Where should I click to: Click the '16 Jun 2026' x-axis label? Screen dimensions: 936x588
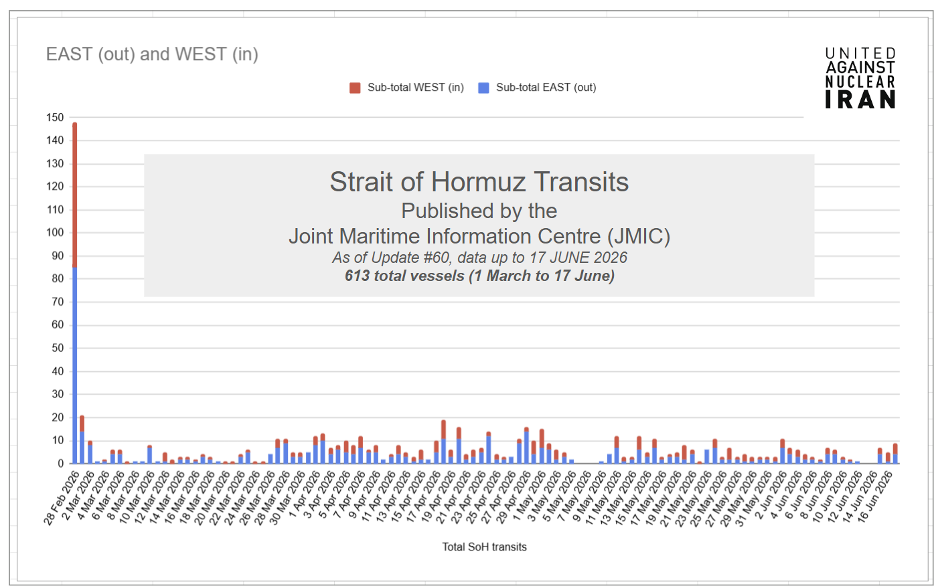[873, 497]
